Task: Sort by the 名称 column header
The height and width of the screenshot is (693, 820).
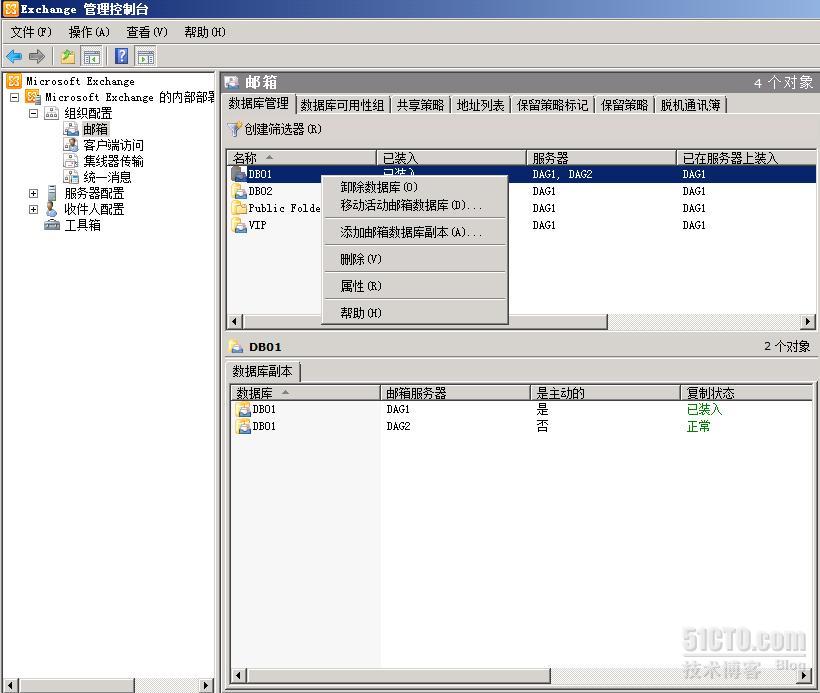Action: pos(302,157)
